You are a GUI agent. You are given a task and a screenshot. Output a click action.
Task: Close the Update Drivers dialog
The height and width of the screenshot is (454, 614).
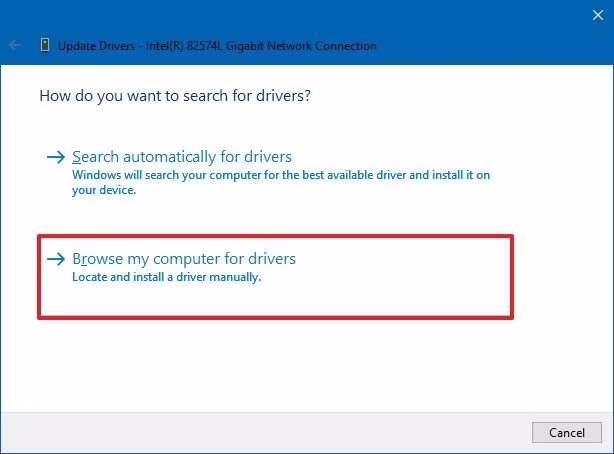598,15
